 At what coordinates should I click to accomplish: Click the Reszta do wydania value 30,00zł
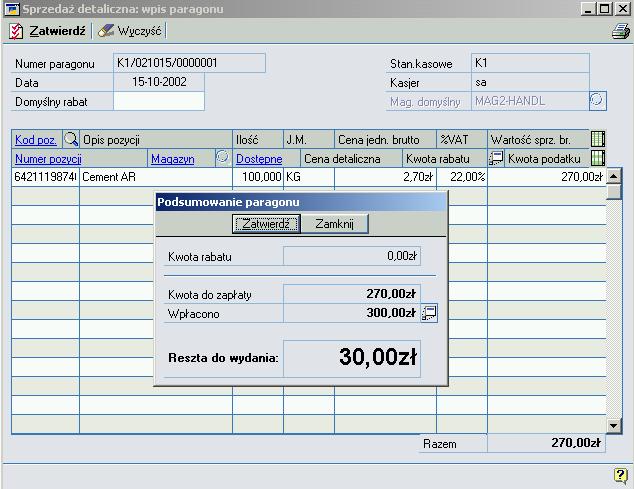(352, 358)
